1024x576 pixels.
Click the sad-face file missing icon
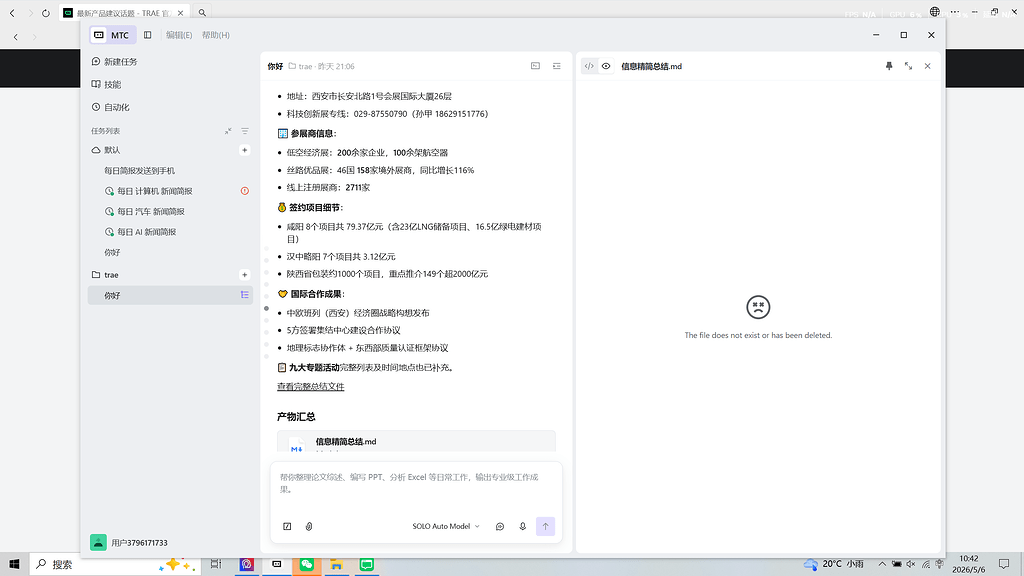[758, 307]
